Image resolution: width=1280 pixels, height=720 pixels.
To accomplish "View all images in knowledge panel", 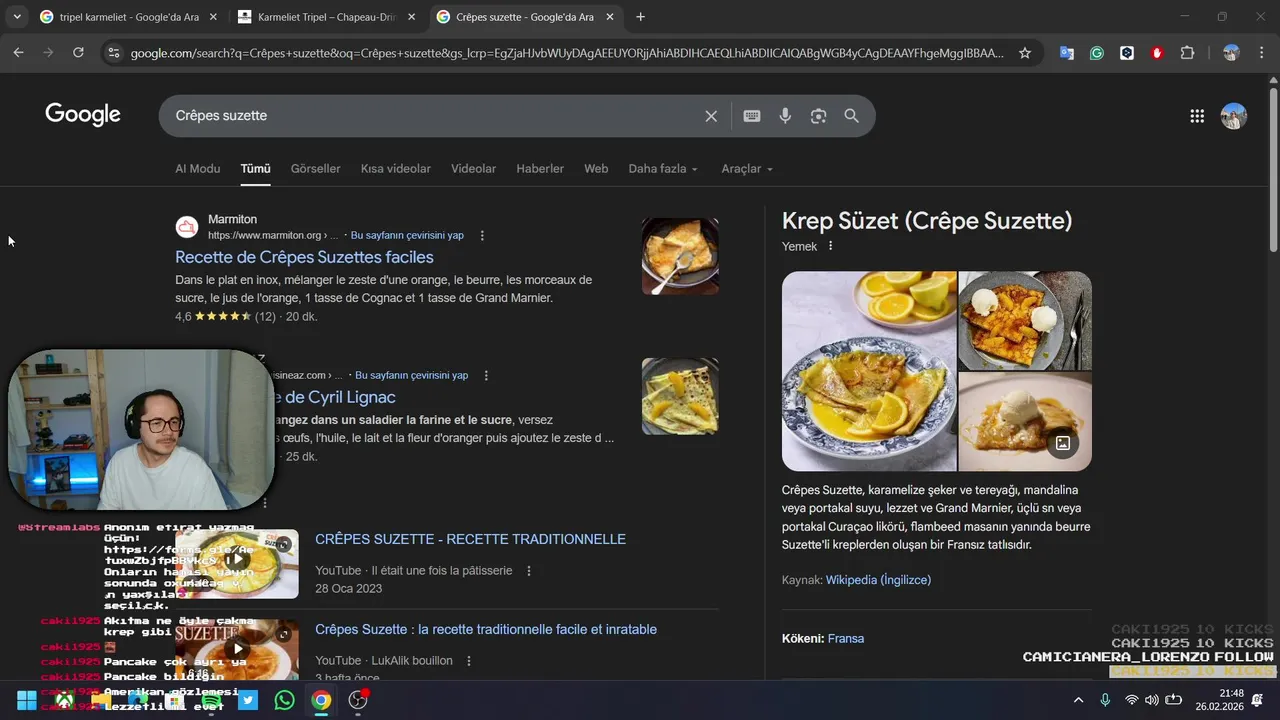I will tap(1063, 443).
